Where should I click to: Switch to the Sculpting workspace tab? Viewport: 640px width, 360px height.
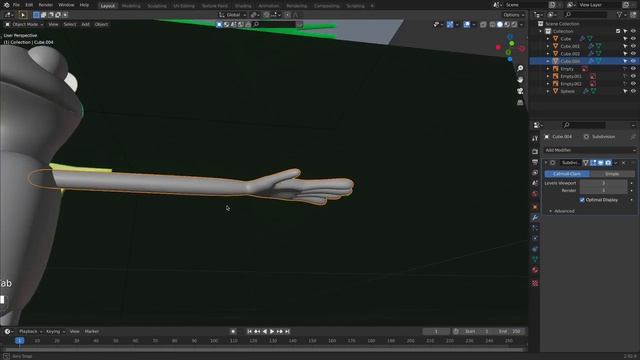coord(157,6)
